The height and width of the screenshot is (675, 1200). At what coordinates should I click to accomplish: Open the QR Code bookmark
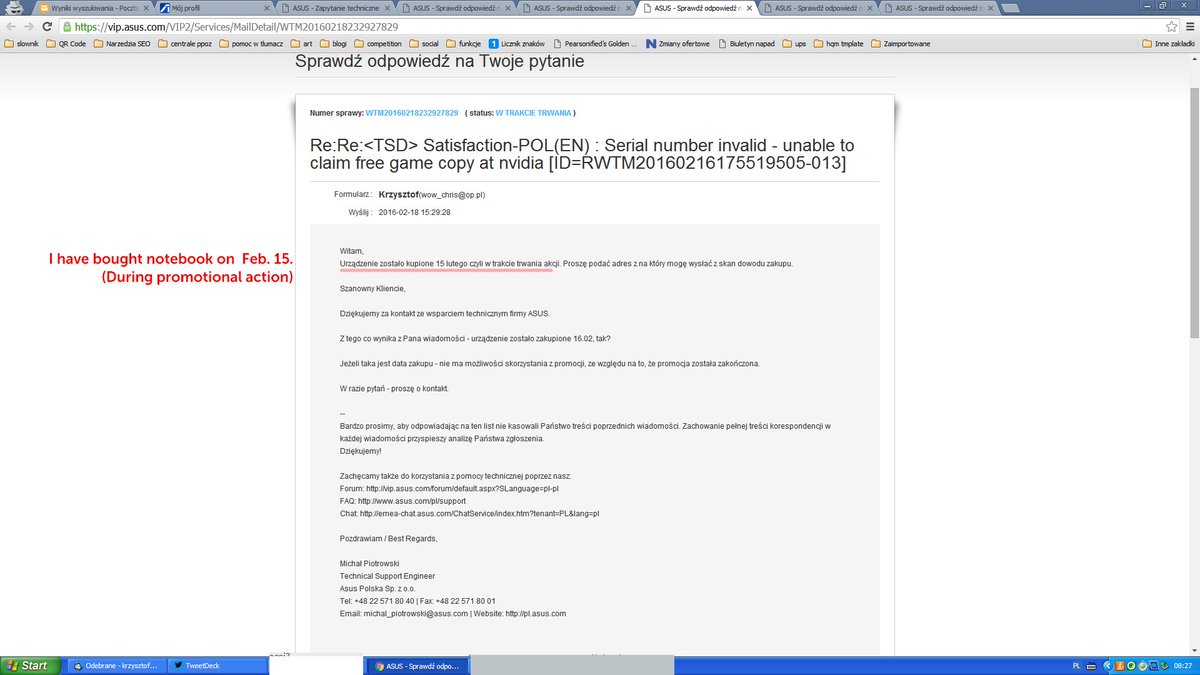pos(65,44)
